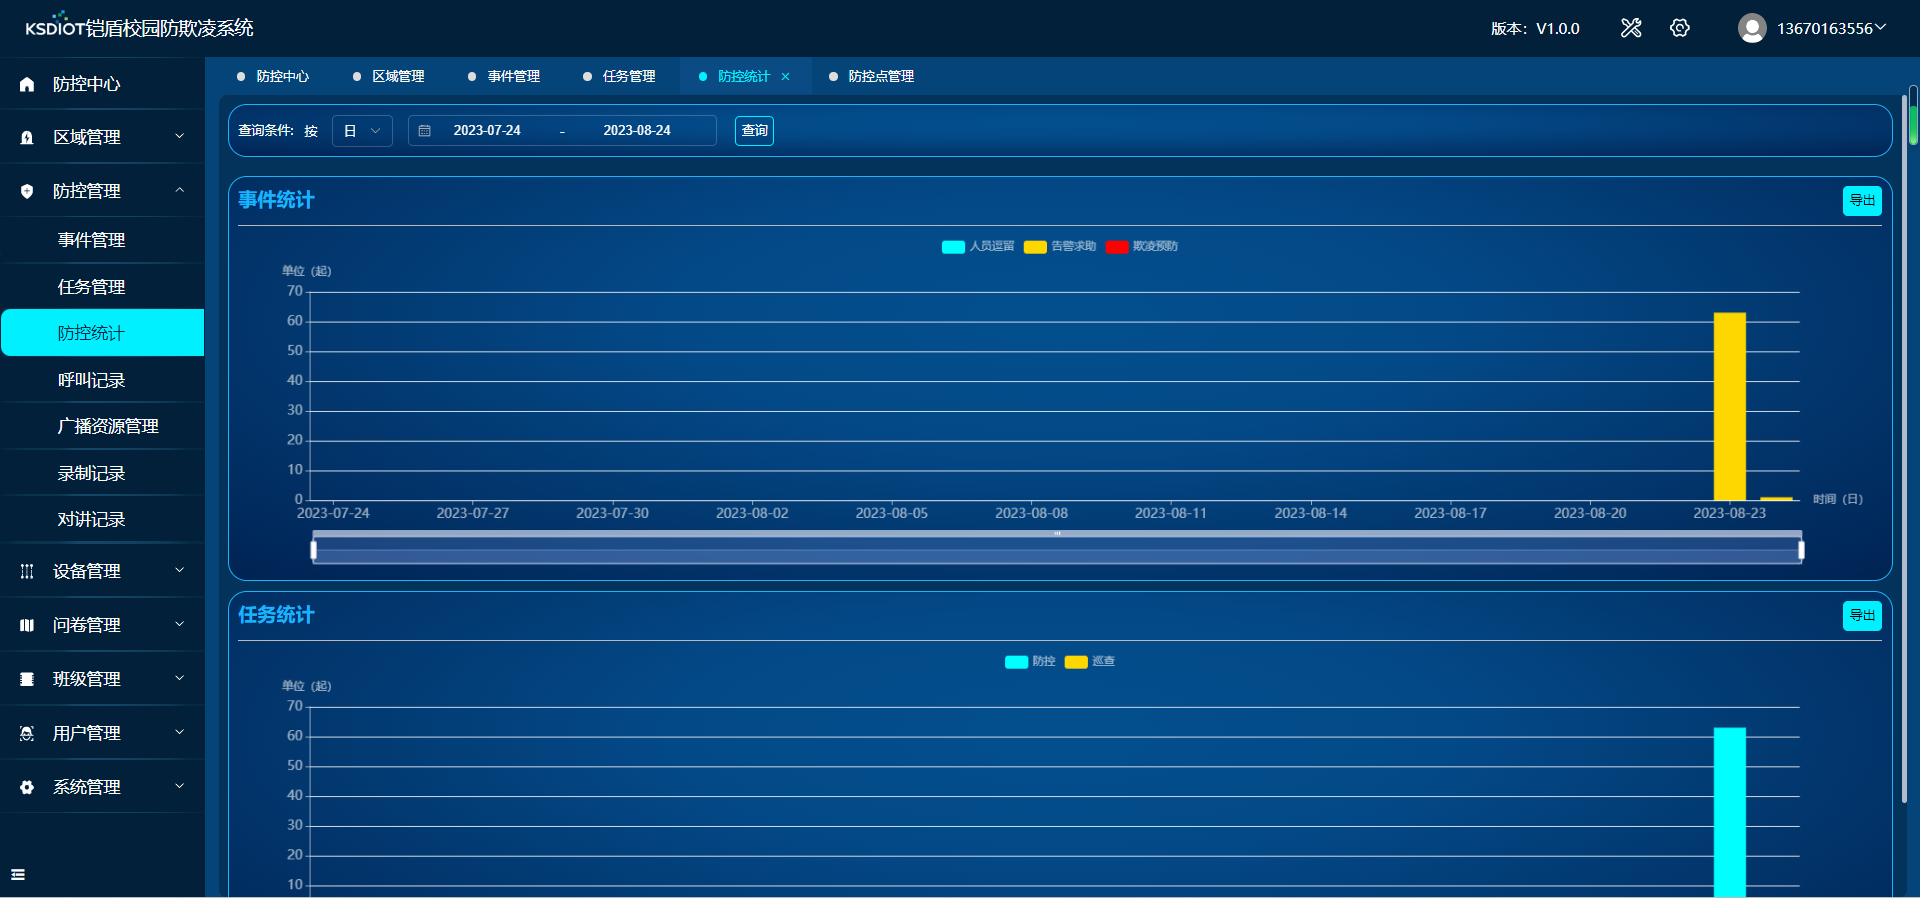The image size is (1920, 898).
Task: Open the account 13670163556 dropdown
Action: click(1831, 28)
